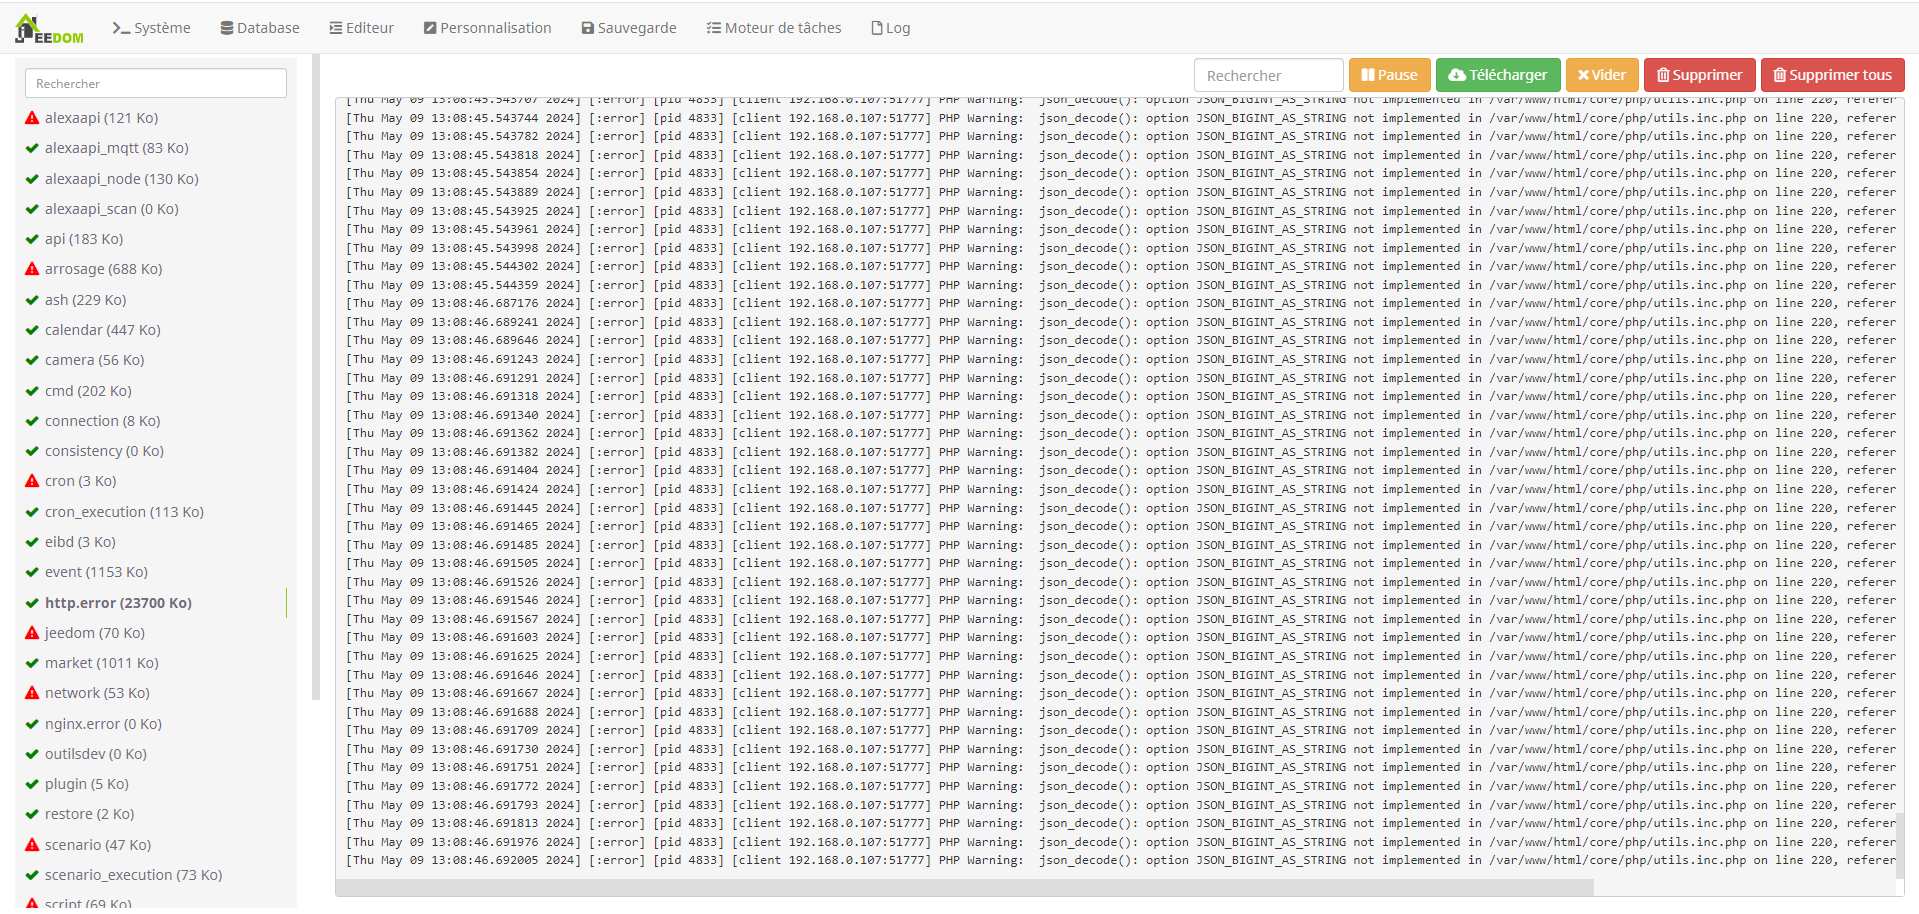Click the log viewer horizontal scrollbar
The image size is (1919, 914).
[x=964, y=888]
